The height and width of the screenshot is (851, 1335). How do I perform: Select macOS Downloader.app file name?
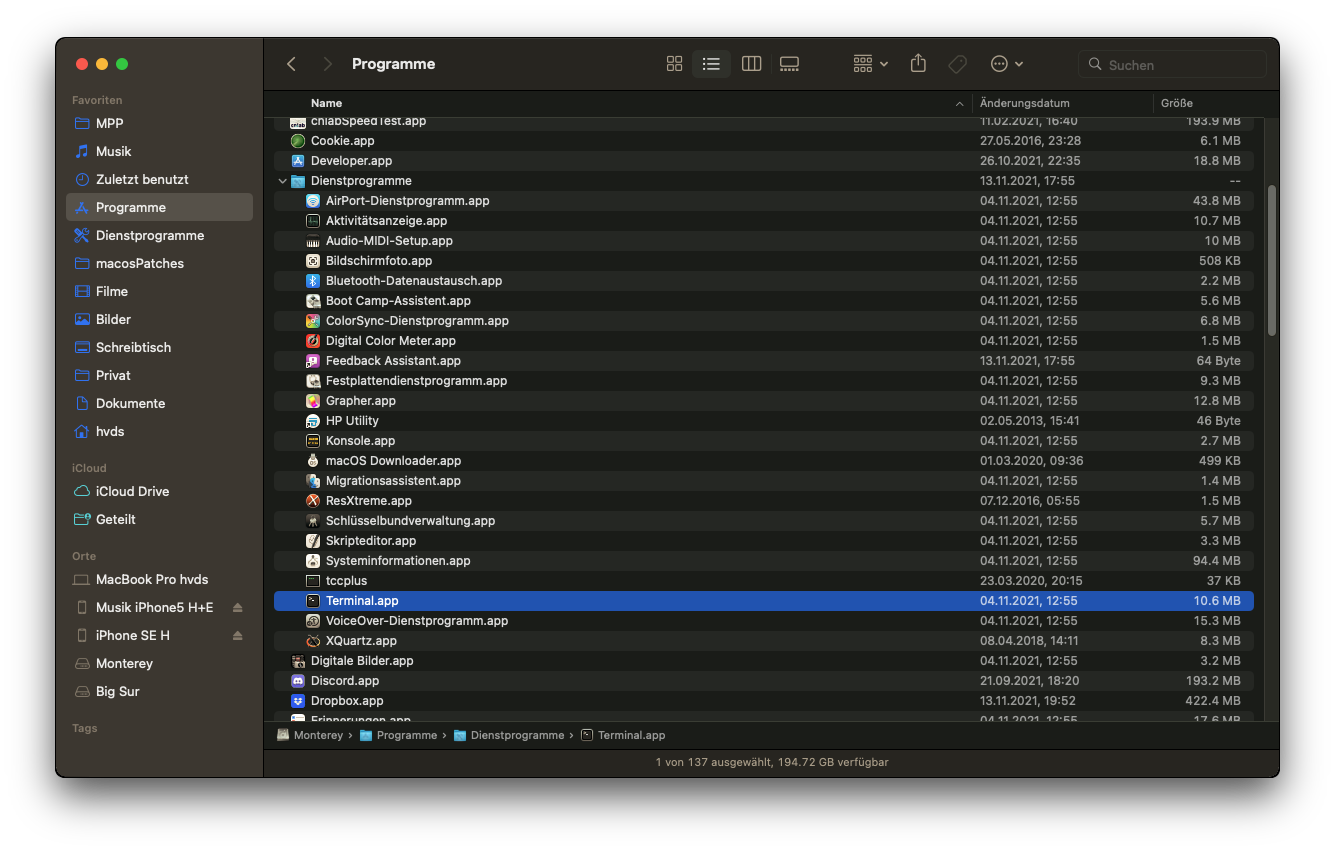point(393,461)
